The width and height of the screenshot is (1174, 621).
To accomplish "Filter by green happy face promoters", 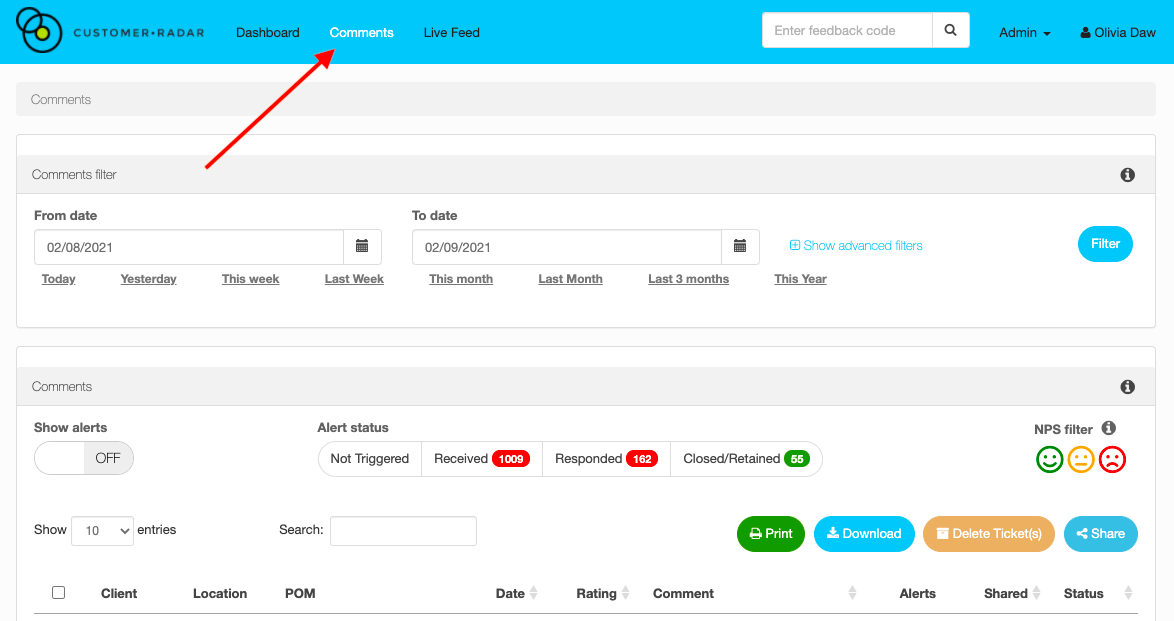I will (1049, 459).
